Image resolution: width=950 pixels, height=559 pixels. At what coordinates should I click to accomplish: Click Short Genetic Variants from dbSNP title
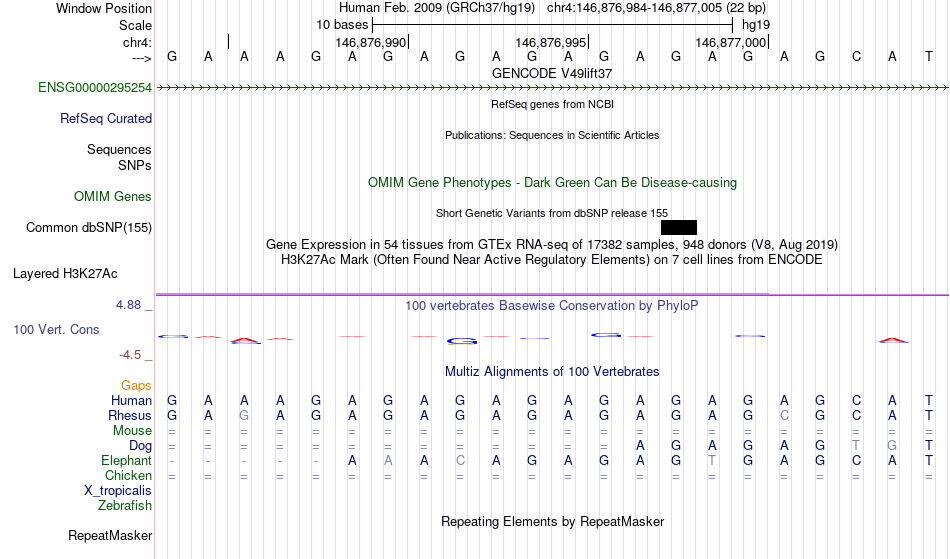(x=552, y=213)
